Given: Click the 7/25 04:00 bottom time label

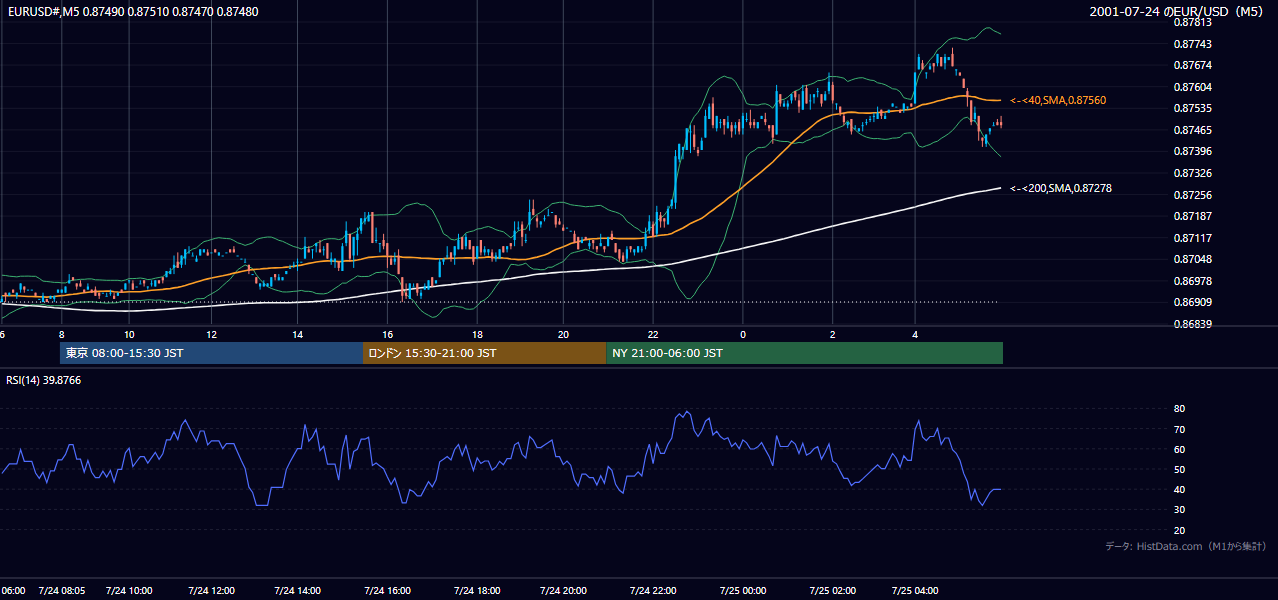Looking at the screenshot, I should tap(915, 591).
